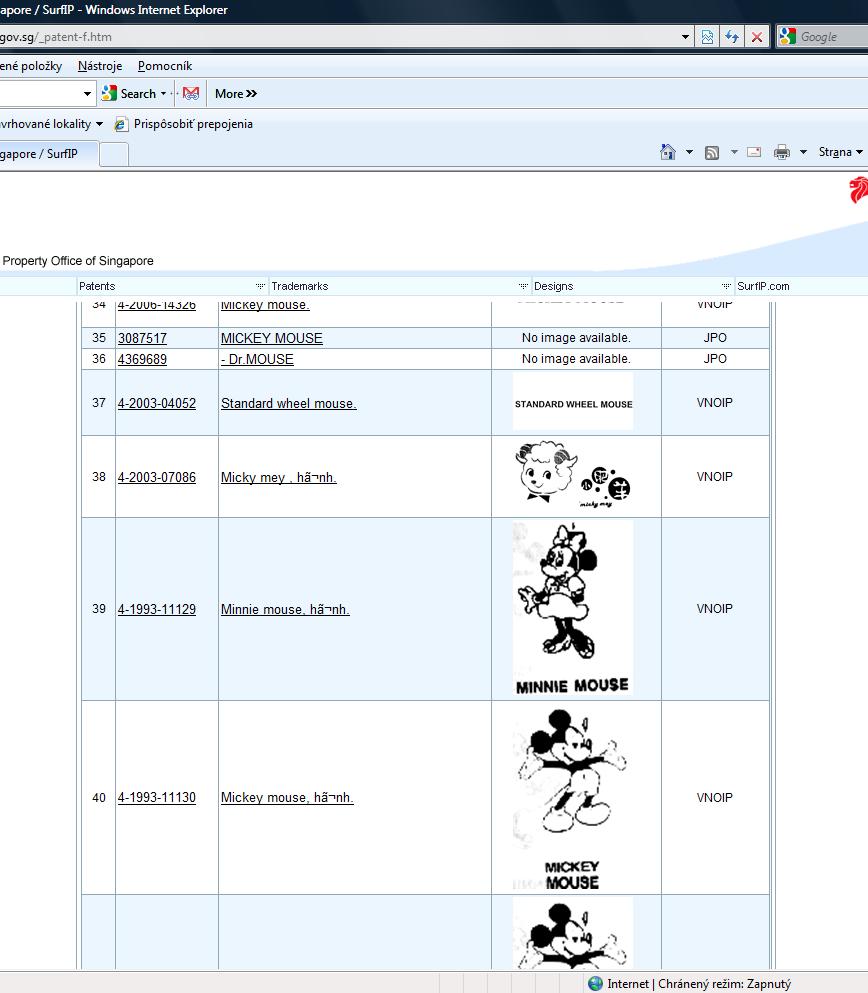Expand the feeds dropdown arrow
Image resolution: width=868 pixels, height=993 pixels.
[734, 152]
